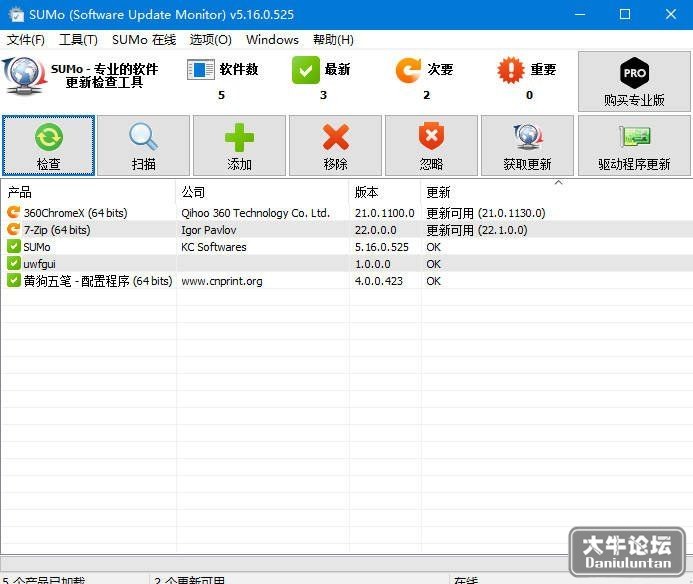Click orange update icon beside 7-Zip

tap(13, 229)
